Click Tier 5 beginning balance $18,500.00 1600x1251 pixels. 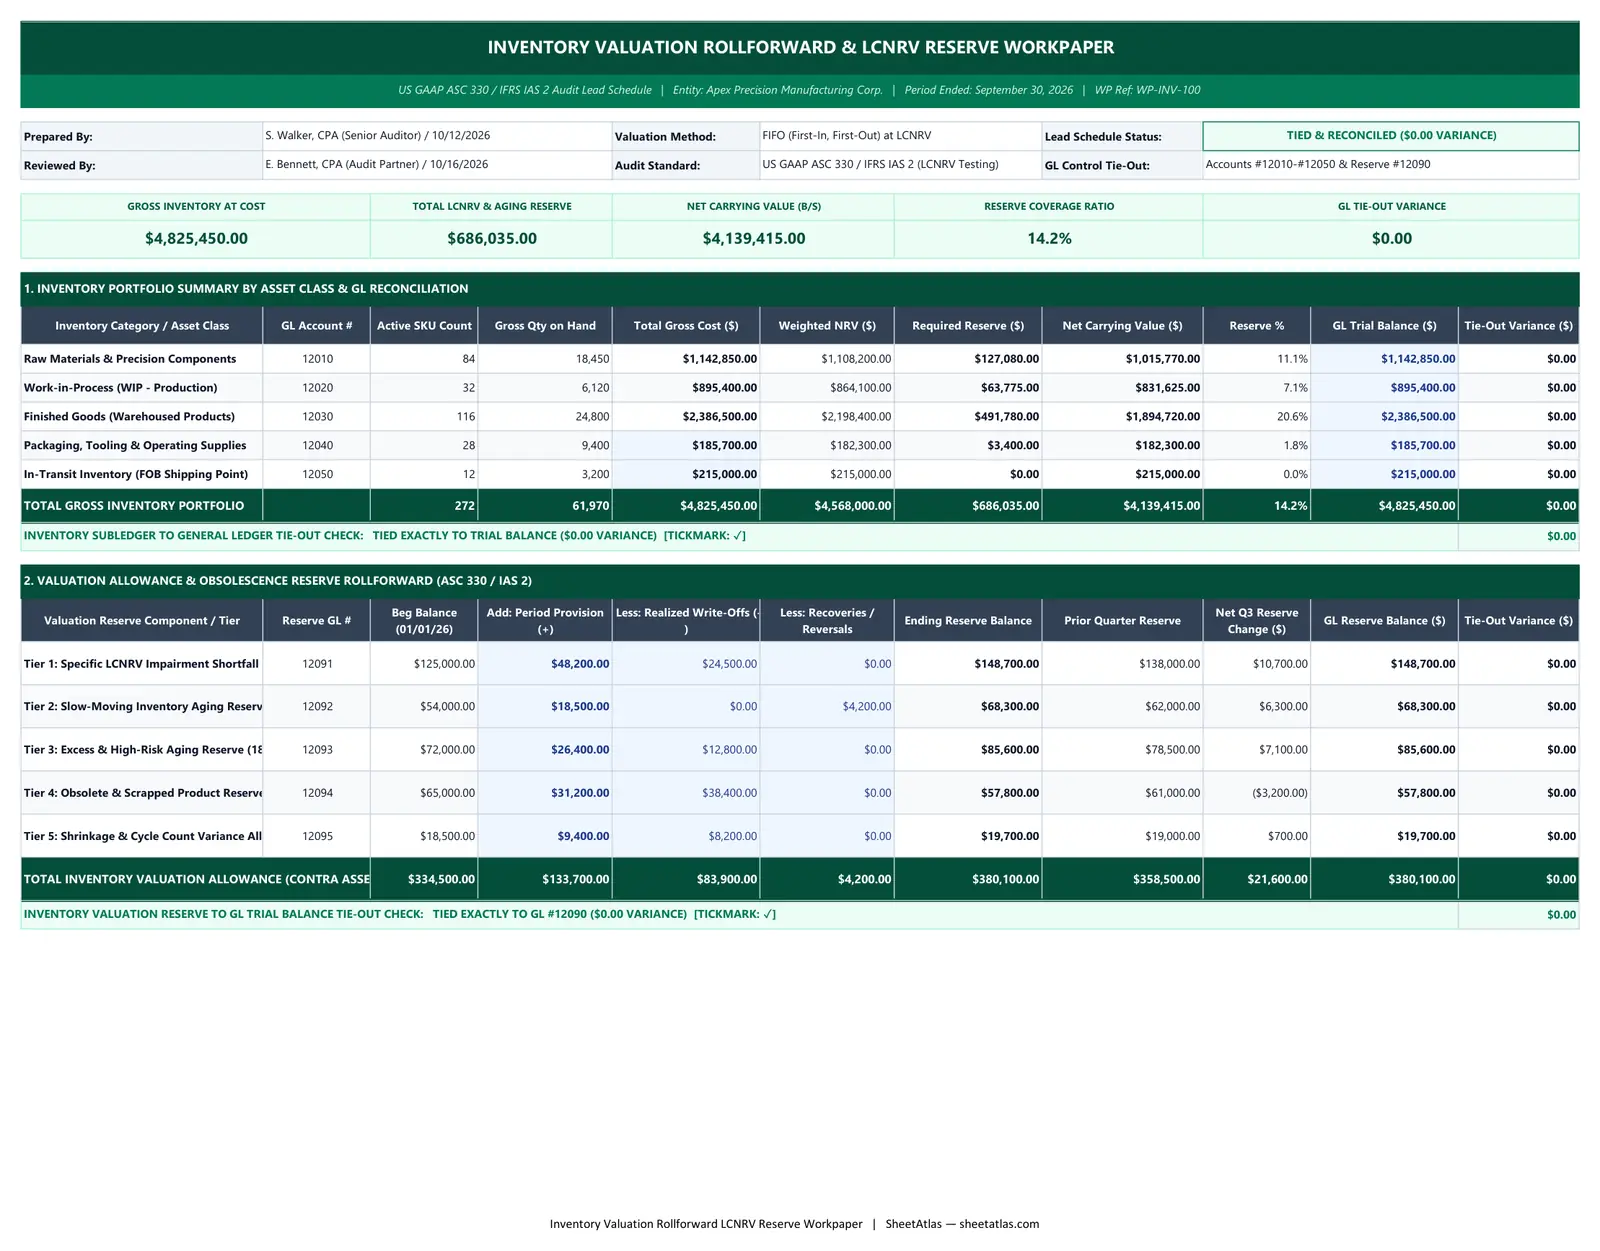point(424,837)
